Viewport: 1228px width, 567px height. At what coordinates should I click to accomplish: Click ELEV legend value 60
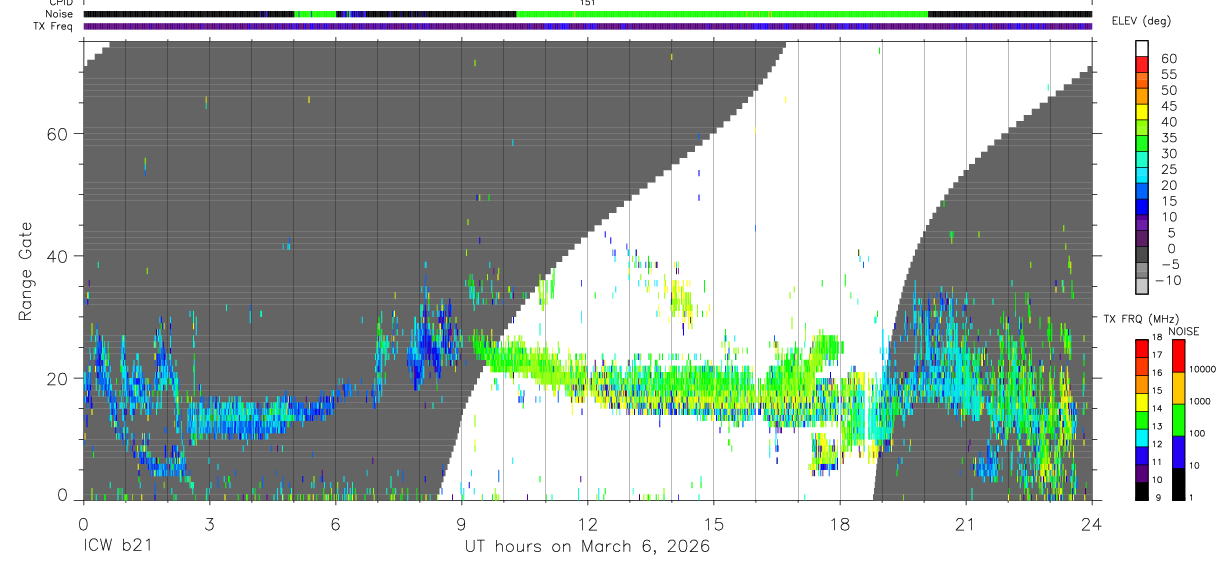point(1170,58)
